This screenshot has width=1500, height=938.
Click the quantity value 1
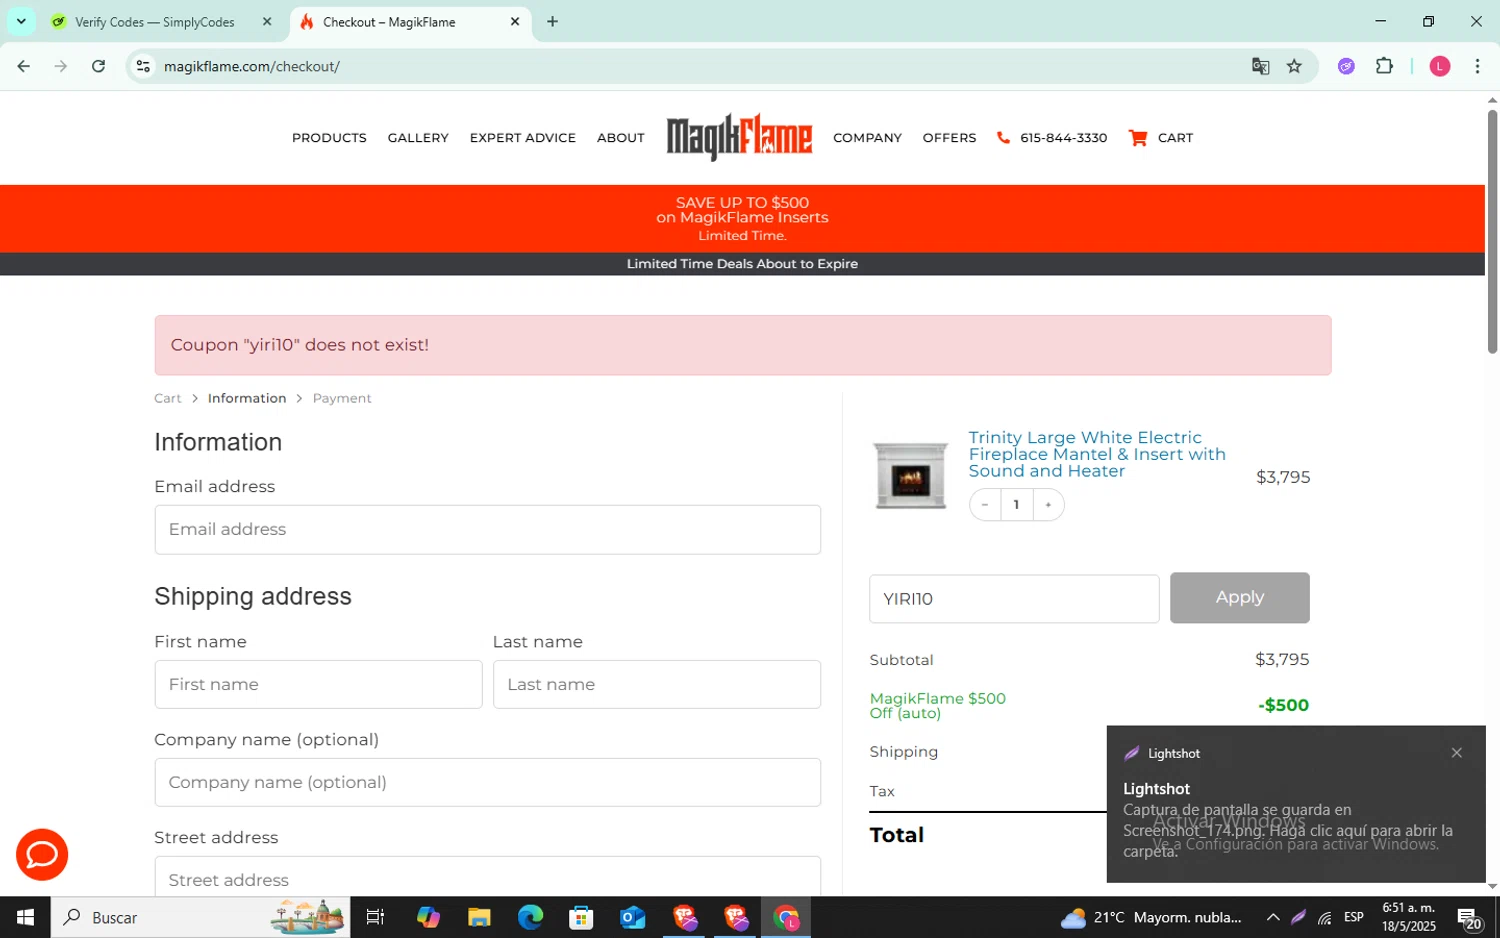tap(1016, 505)
